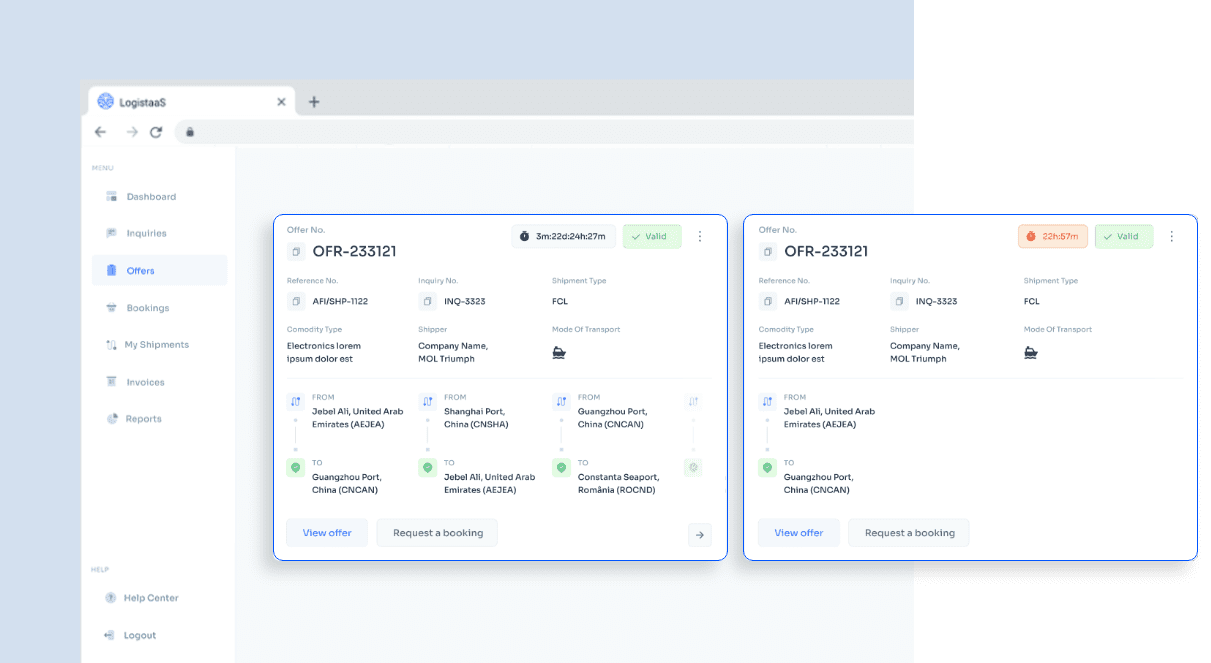Click the browser reload icon
1211x663 pixels.
click(156, 132)
